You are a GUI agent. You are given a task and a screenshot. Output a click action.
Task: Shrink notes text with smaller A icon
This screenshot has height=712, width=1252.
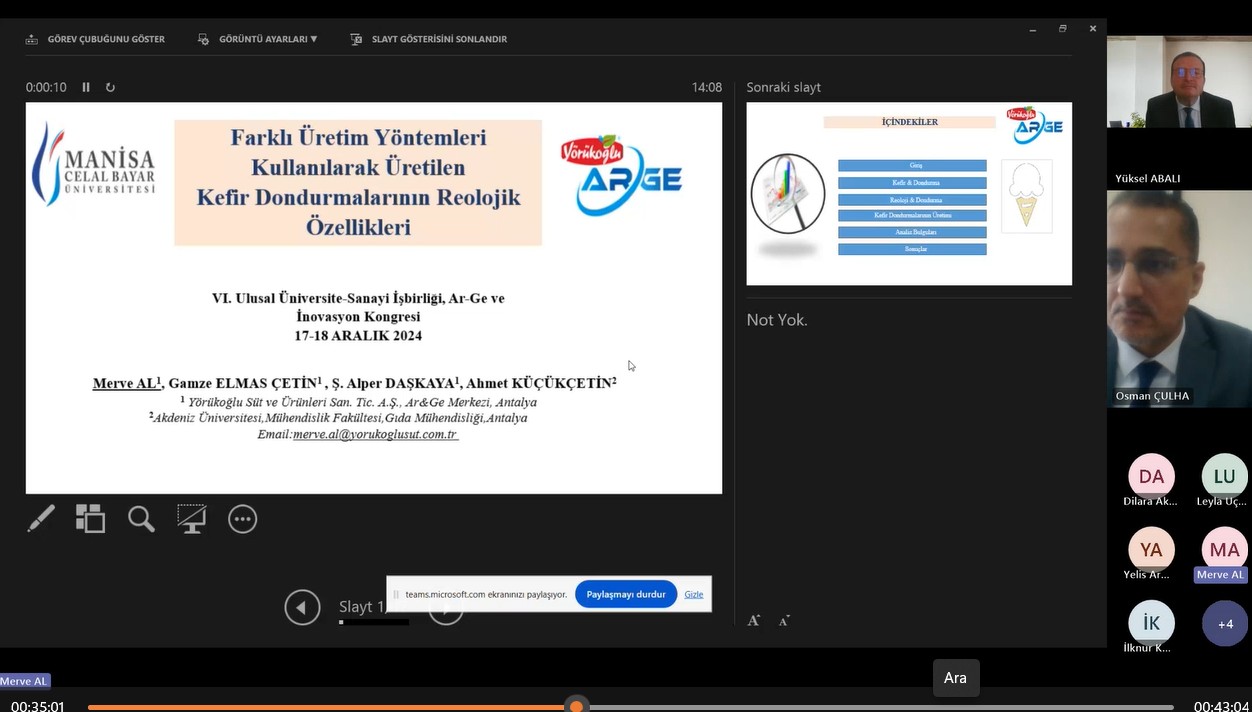[x=784, y=621]
